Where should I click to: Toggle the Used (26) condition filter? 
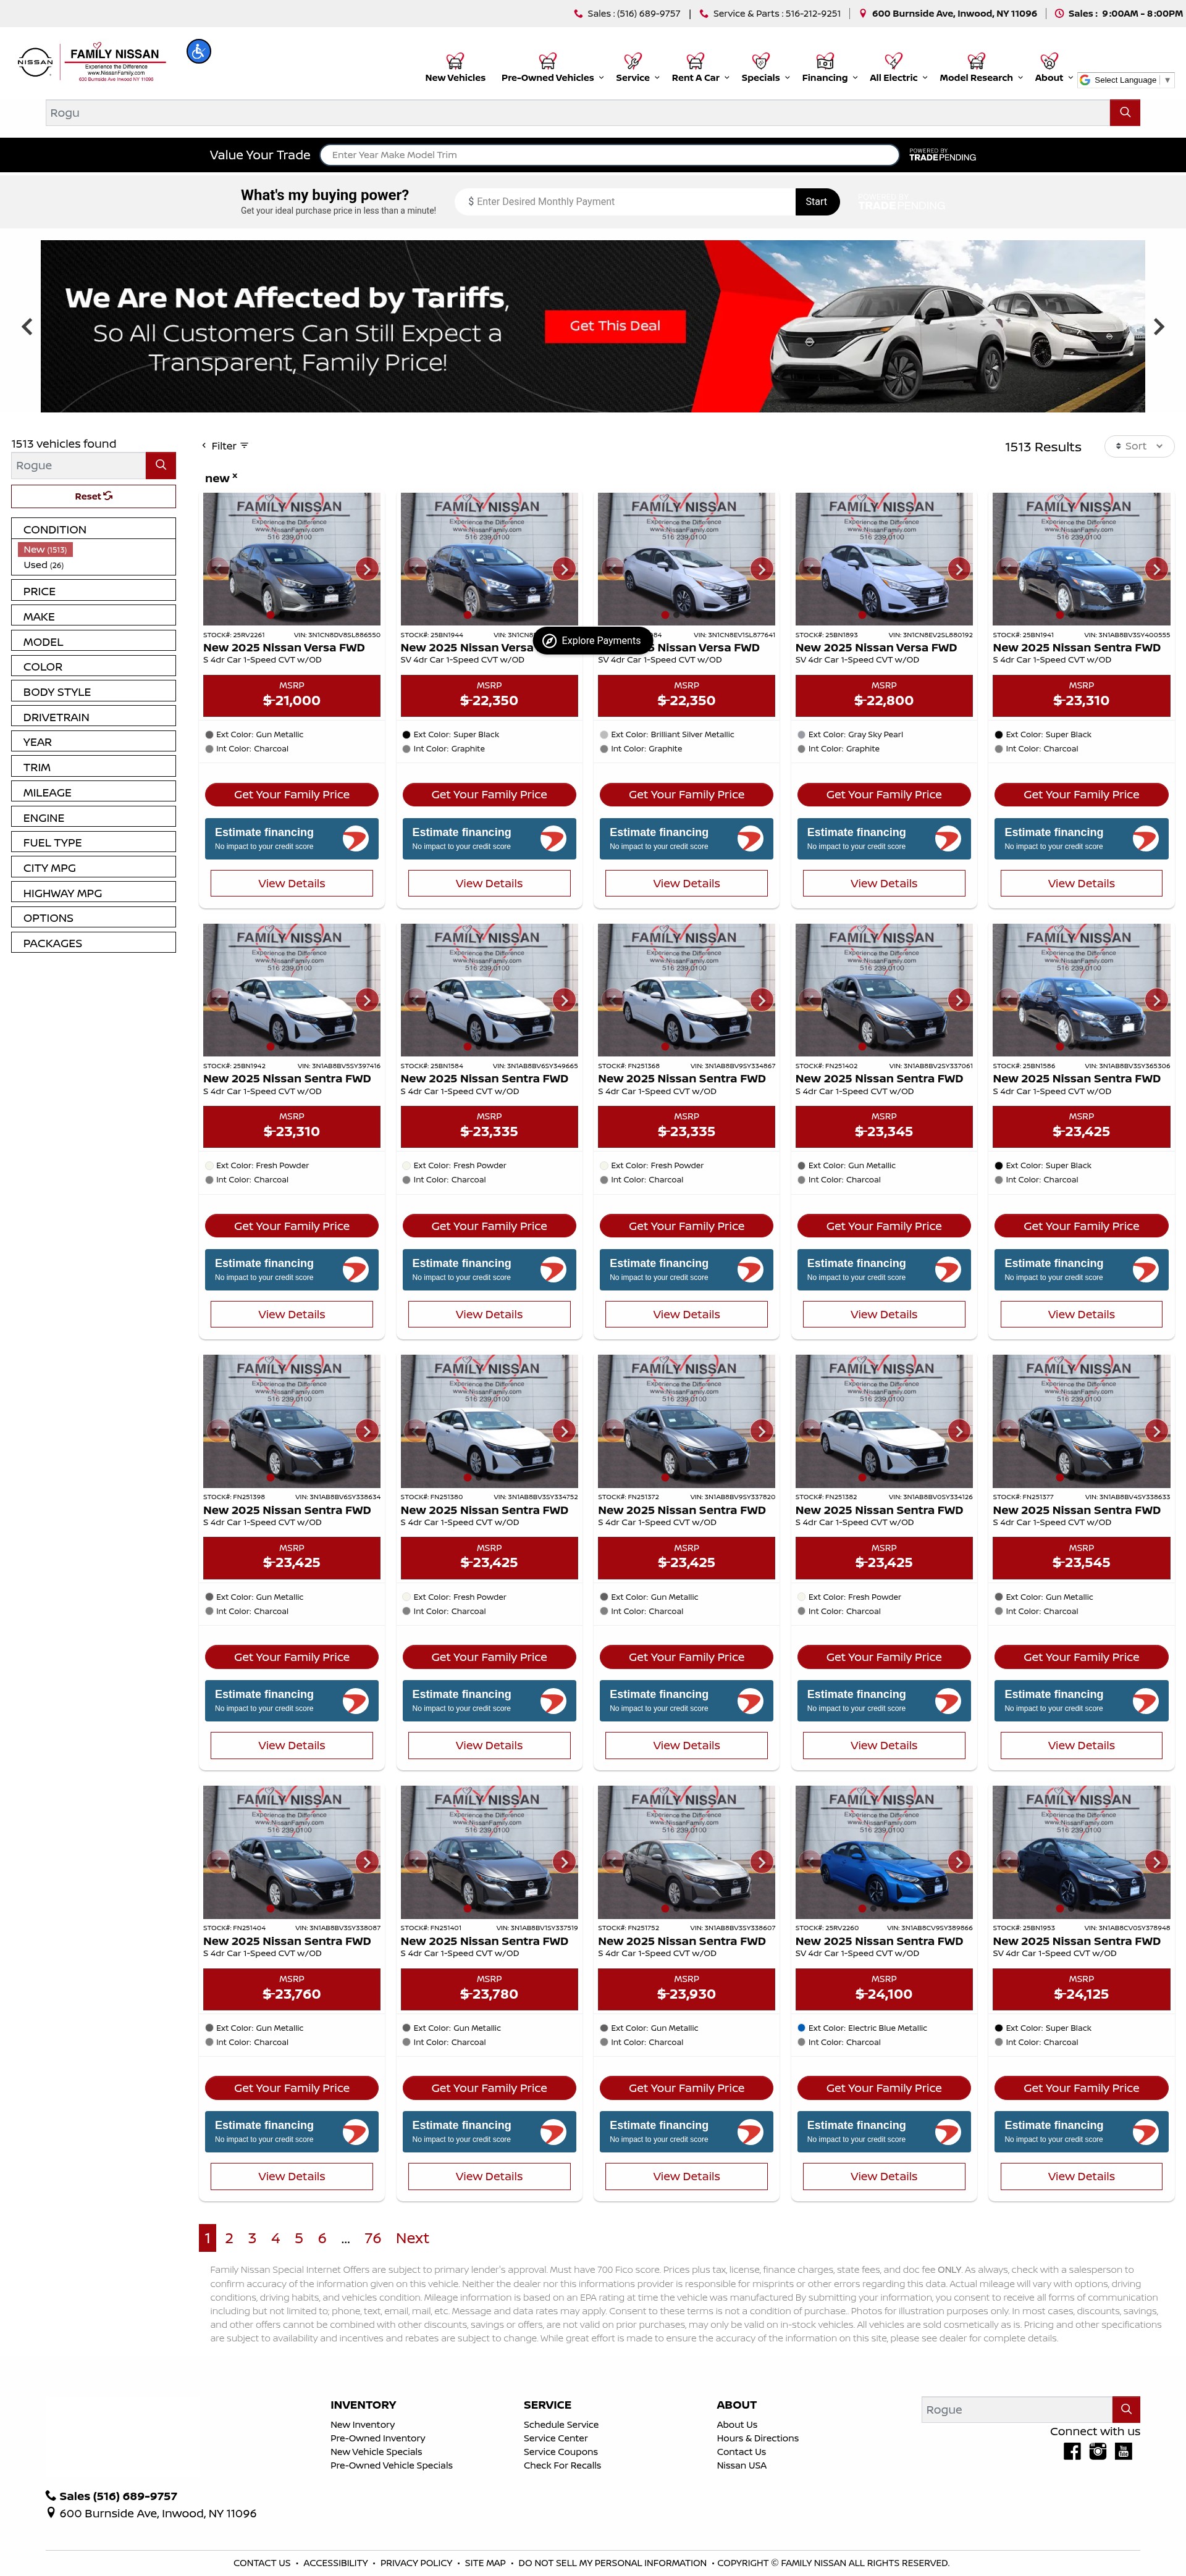click(x=44, y=565)
